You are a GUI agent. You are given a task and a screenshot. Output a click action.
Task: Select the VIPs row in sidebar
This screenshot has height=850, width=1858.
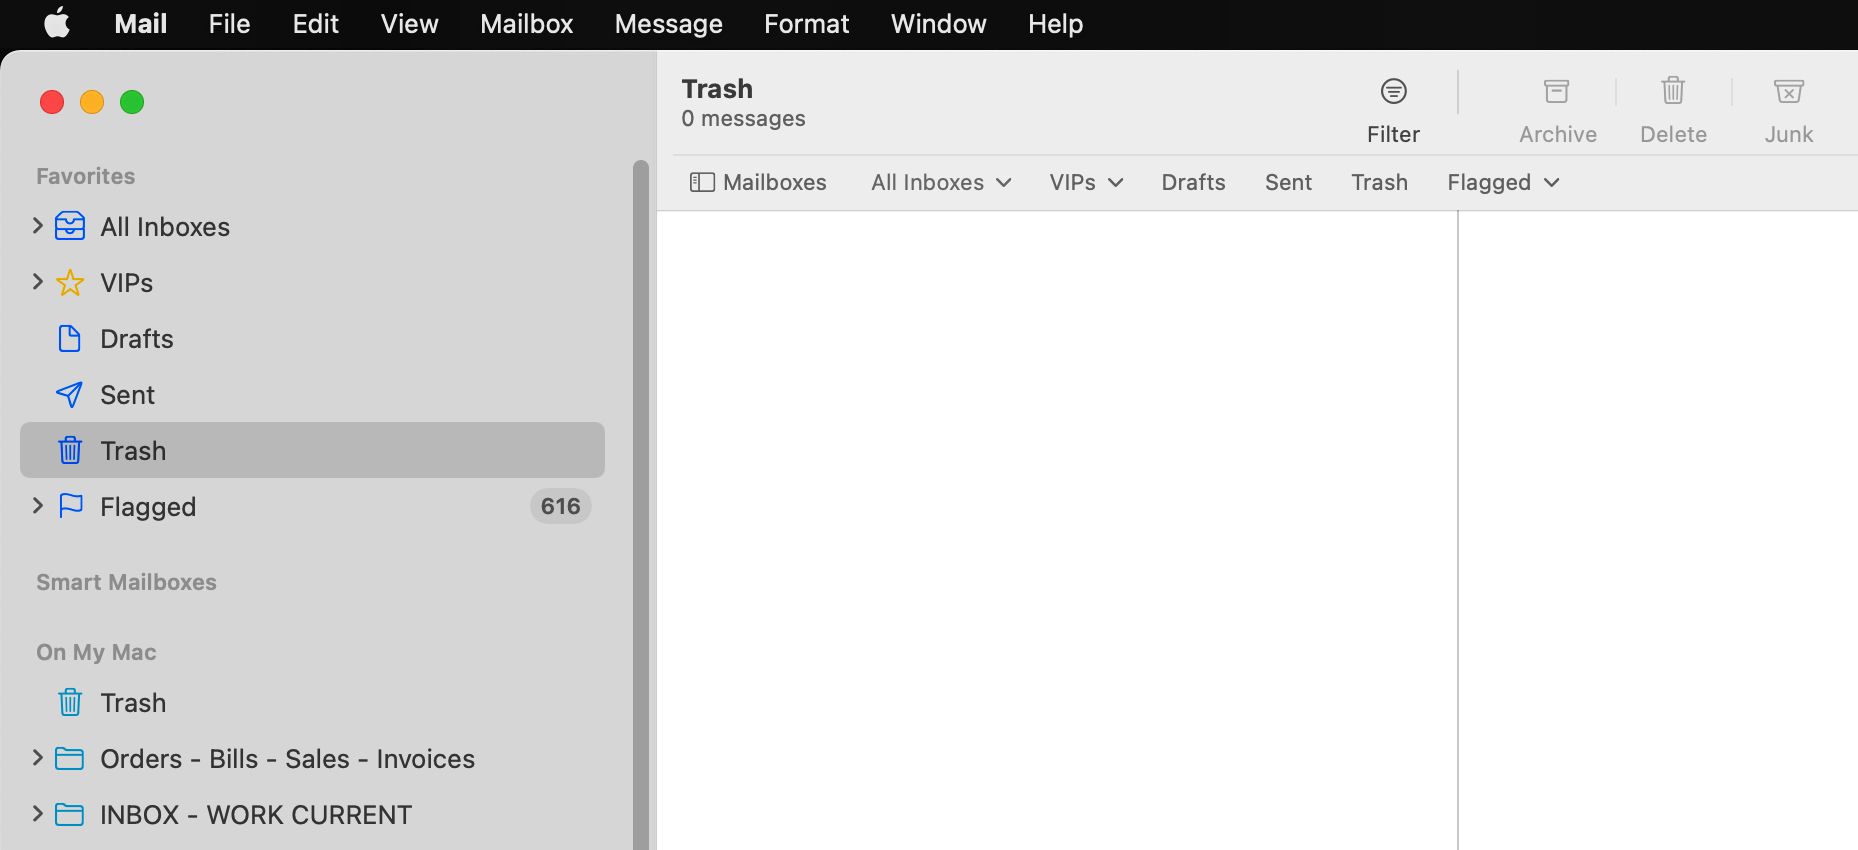(x=312, y=282)
